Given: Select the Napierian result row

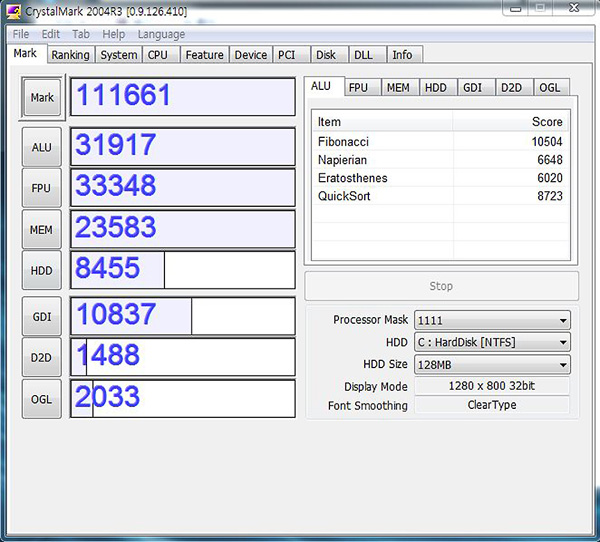Looking at the screenshot, I should [441, 160].
